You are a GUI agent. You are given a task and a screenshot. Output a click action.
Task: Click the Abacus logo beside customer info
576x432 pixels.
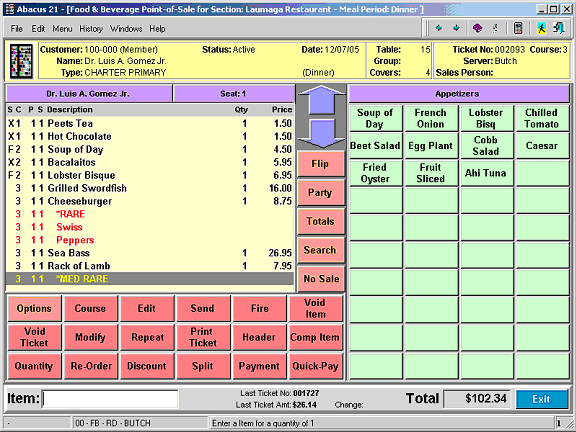21,61
